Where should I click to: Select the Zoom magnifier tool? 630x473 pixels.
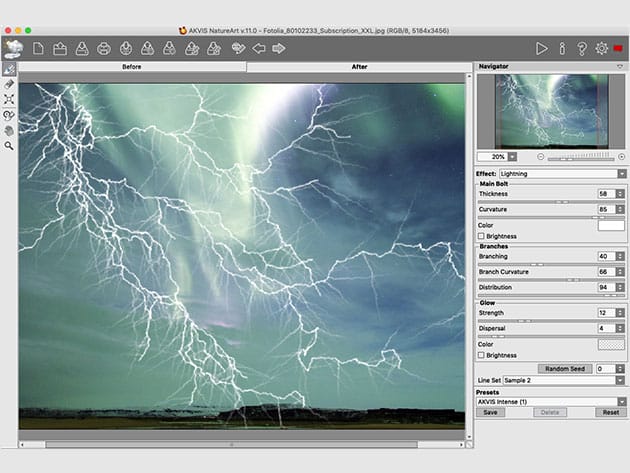click(x=9, y=145)
